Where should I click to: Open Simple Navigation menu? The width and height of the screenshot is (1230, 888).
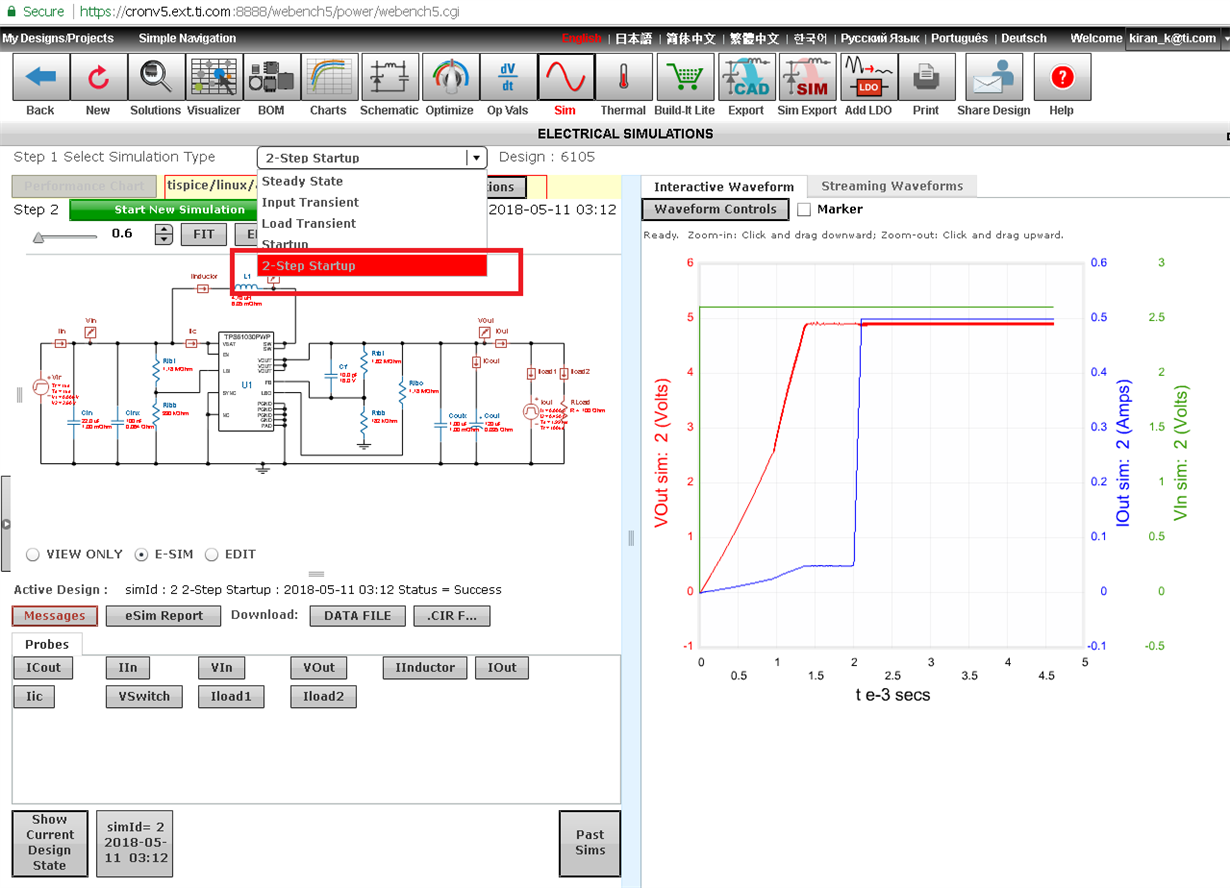(187, 38)
